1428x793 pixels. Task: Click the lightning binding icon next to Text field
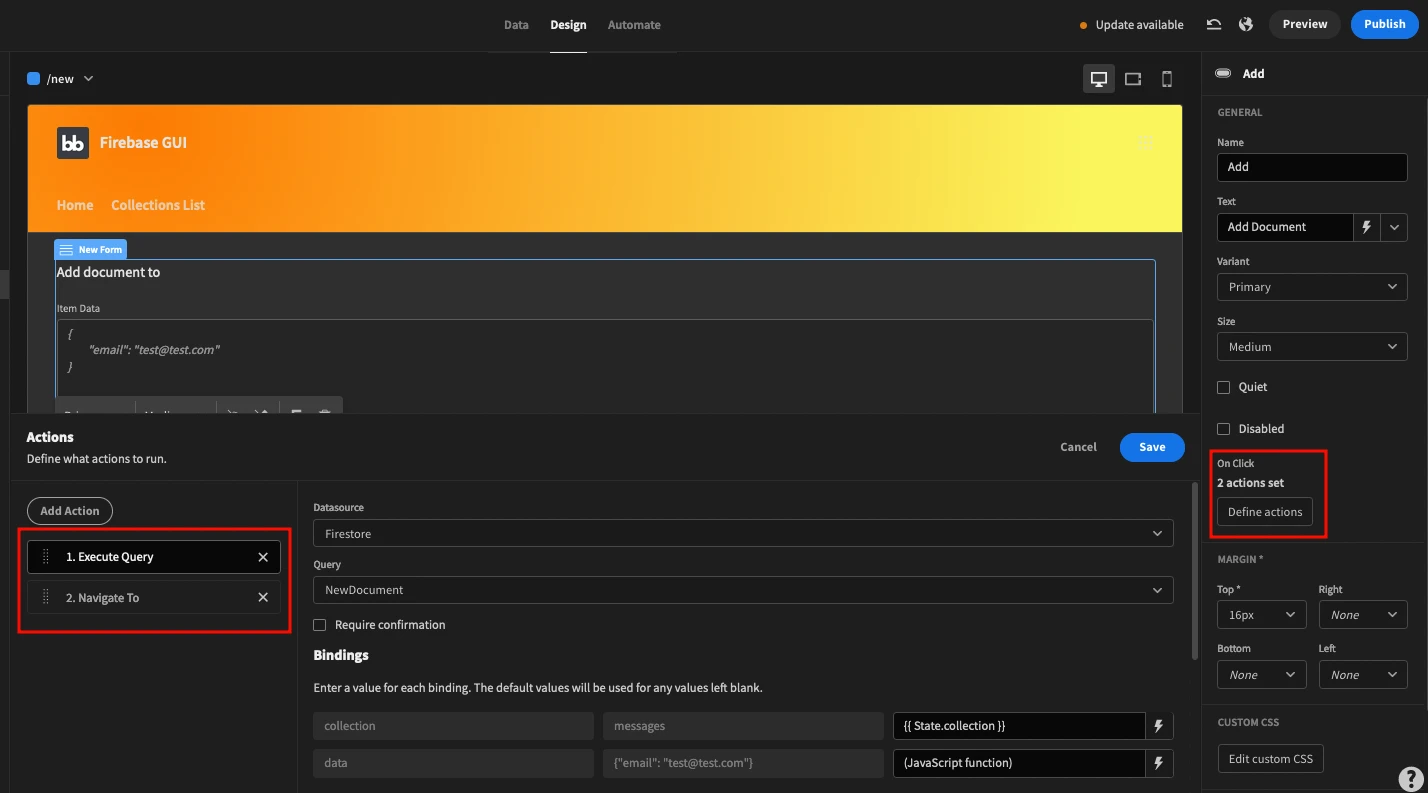tap(1367, 227)
